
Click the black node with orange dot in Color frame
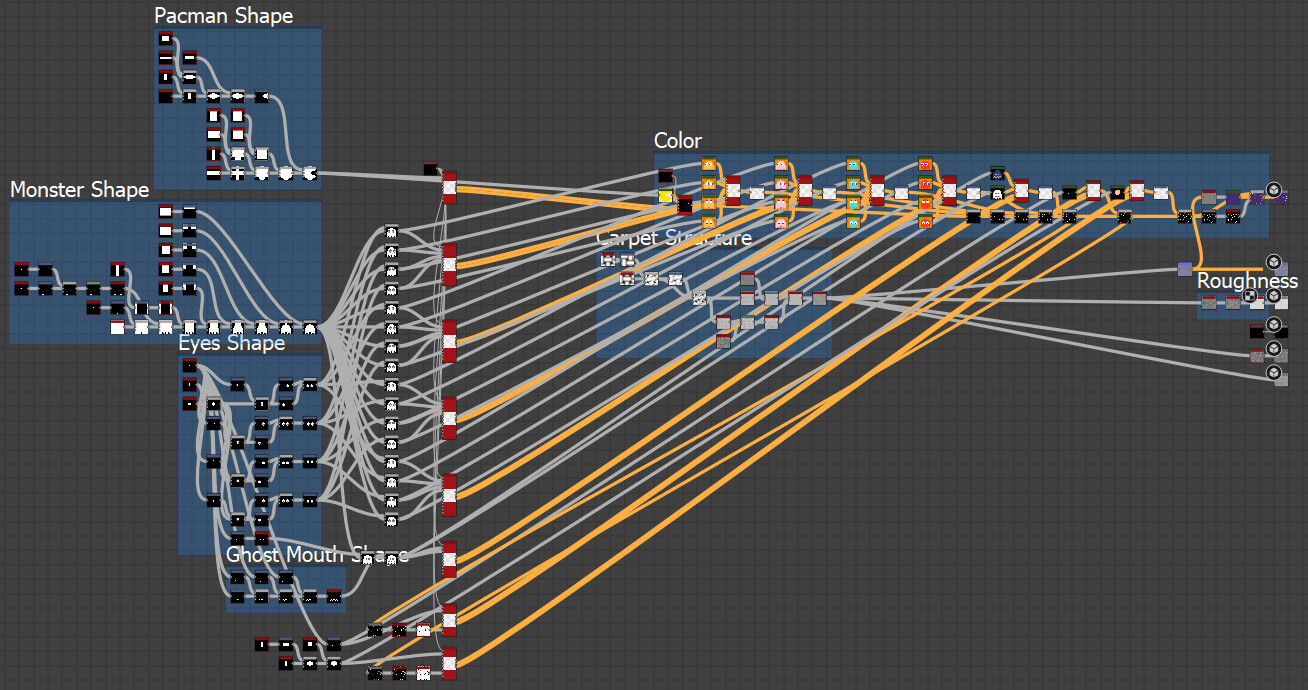point(1117,193)
